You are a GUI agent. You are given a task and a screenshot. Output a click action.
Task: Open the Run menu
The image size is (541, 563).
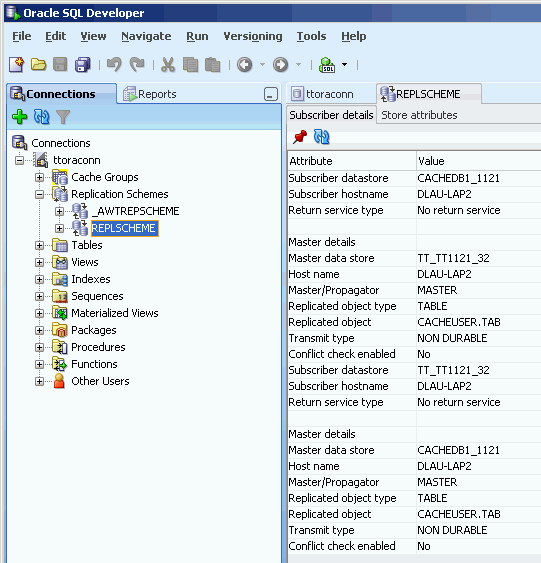click(197, 36)
